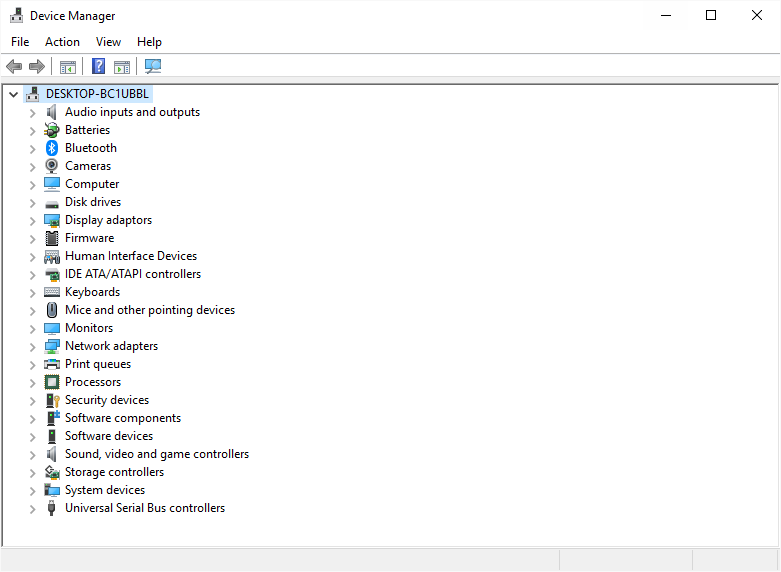This screenshot has width=781, height=572.
Task: Collapse the DESKTOP-BC1UBBL root node
Action: [13, 94]
